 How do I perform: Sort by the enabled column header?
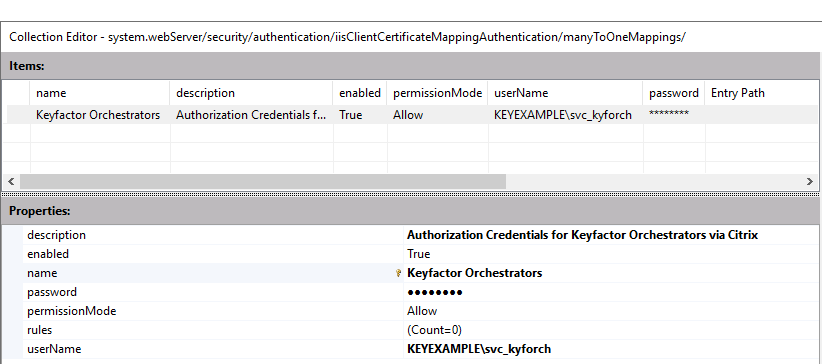pyautogui.click(x=360, y=93)
